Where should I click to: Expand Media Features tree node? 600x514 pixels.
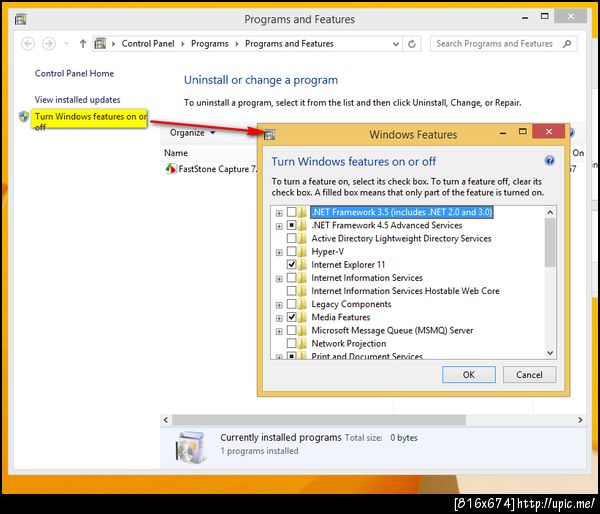279,318
